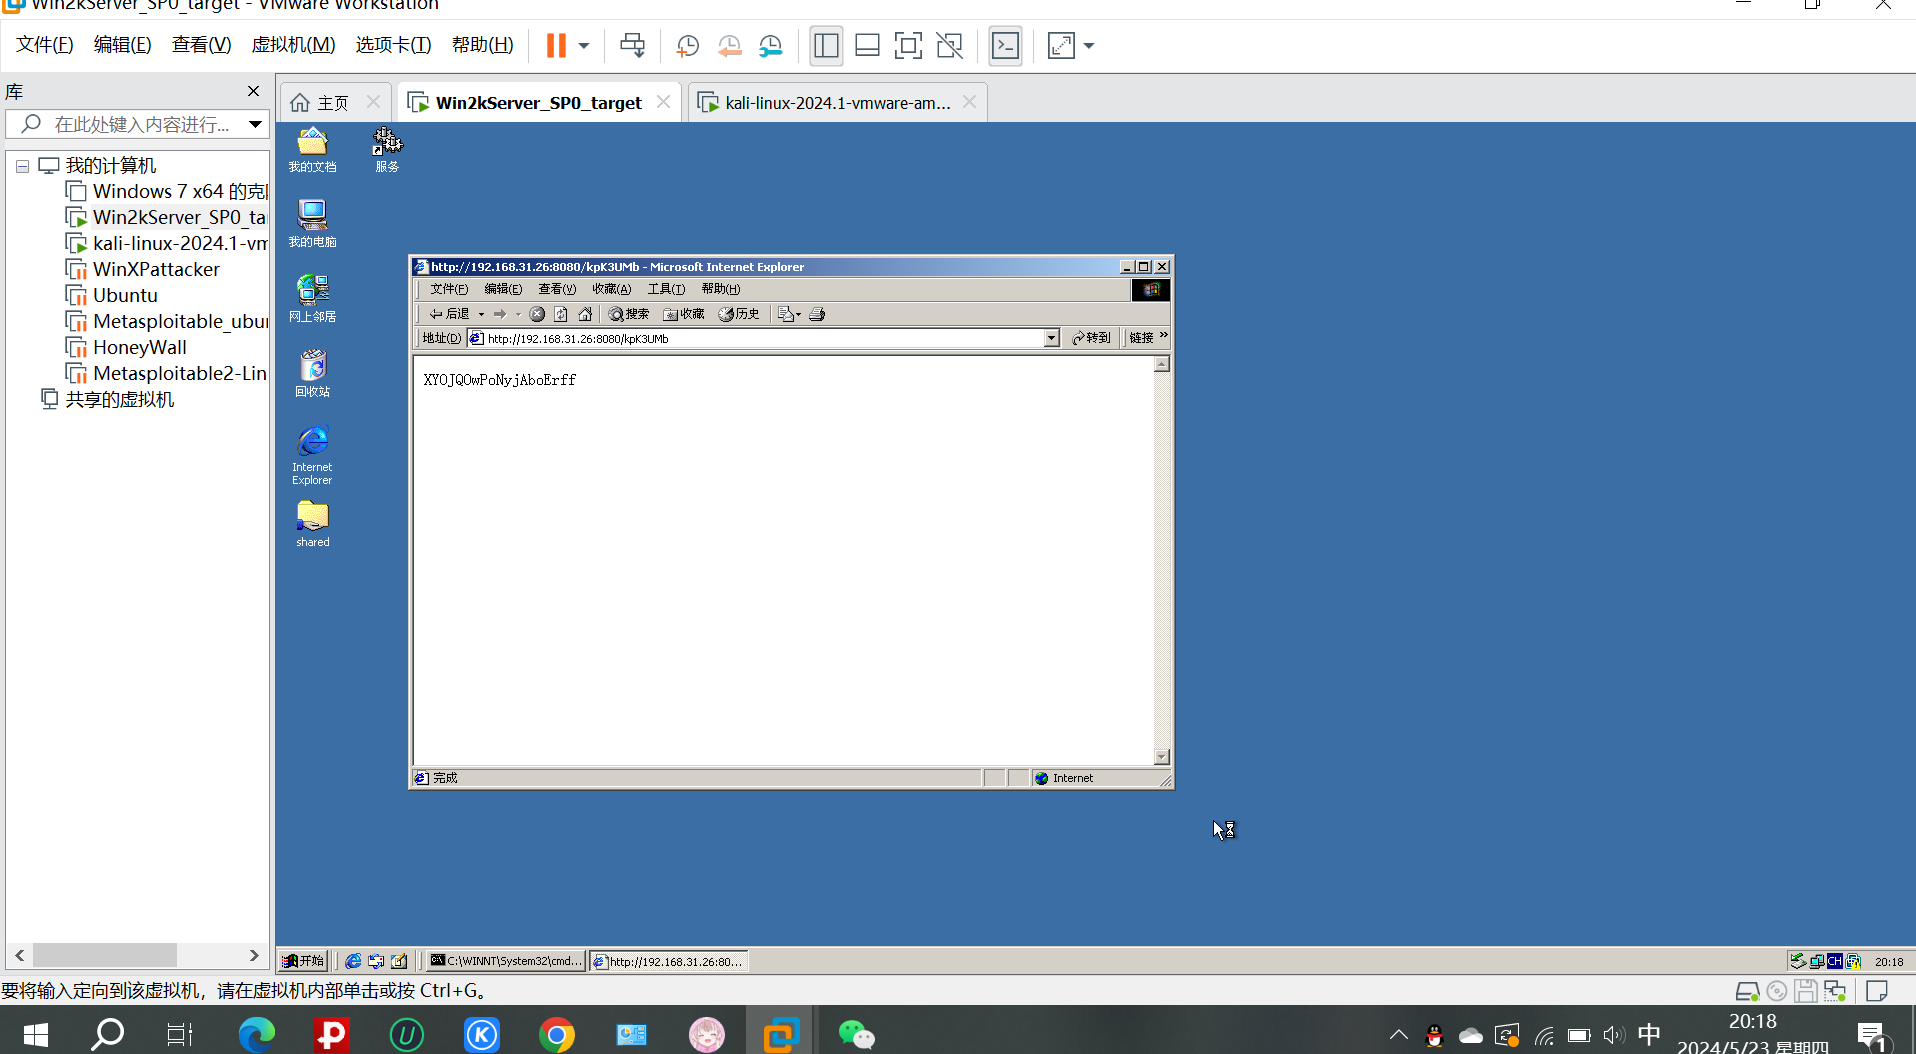1916x1054 pixels.
Task: Open the 虚拟机(M) menu
Action: point(293,45)
